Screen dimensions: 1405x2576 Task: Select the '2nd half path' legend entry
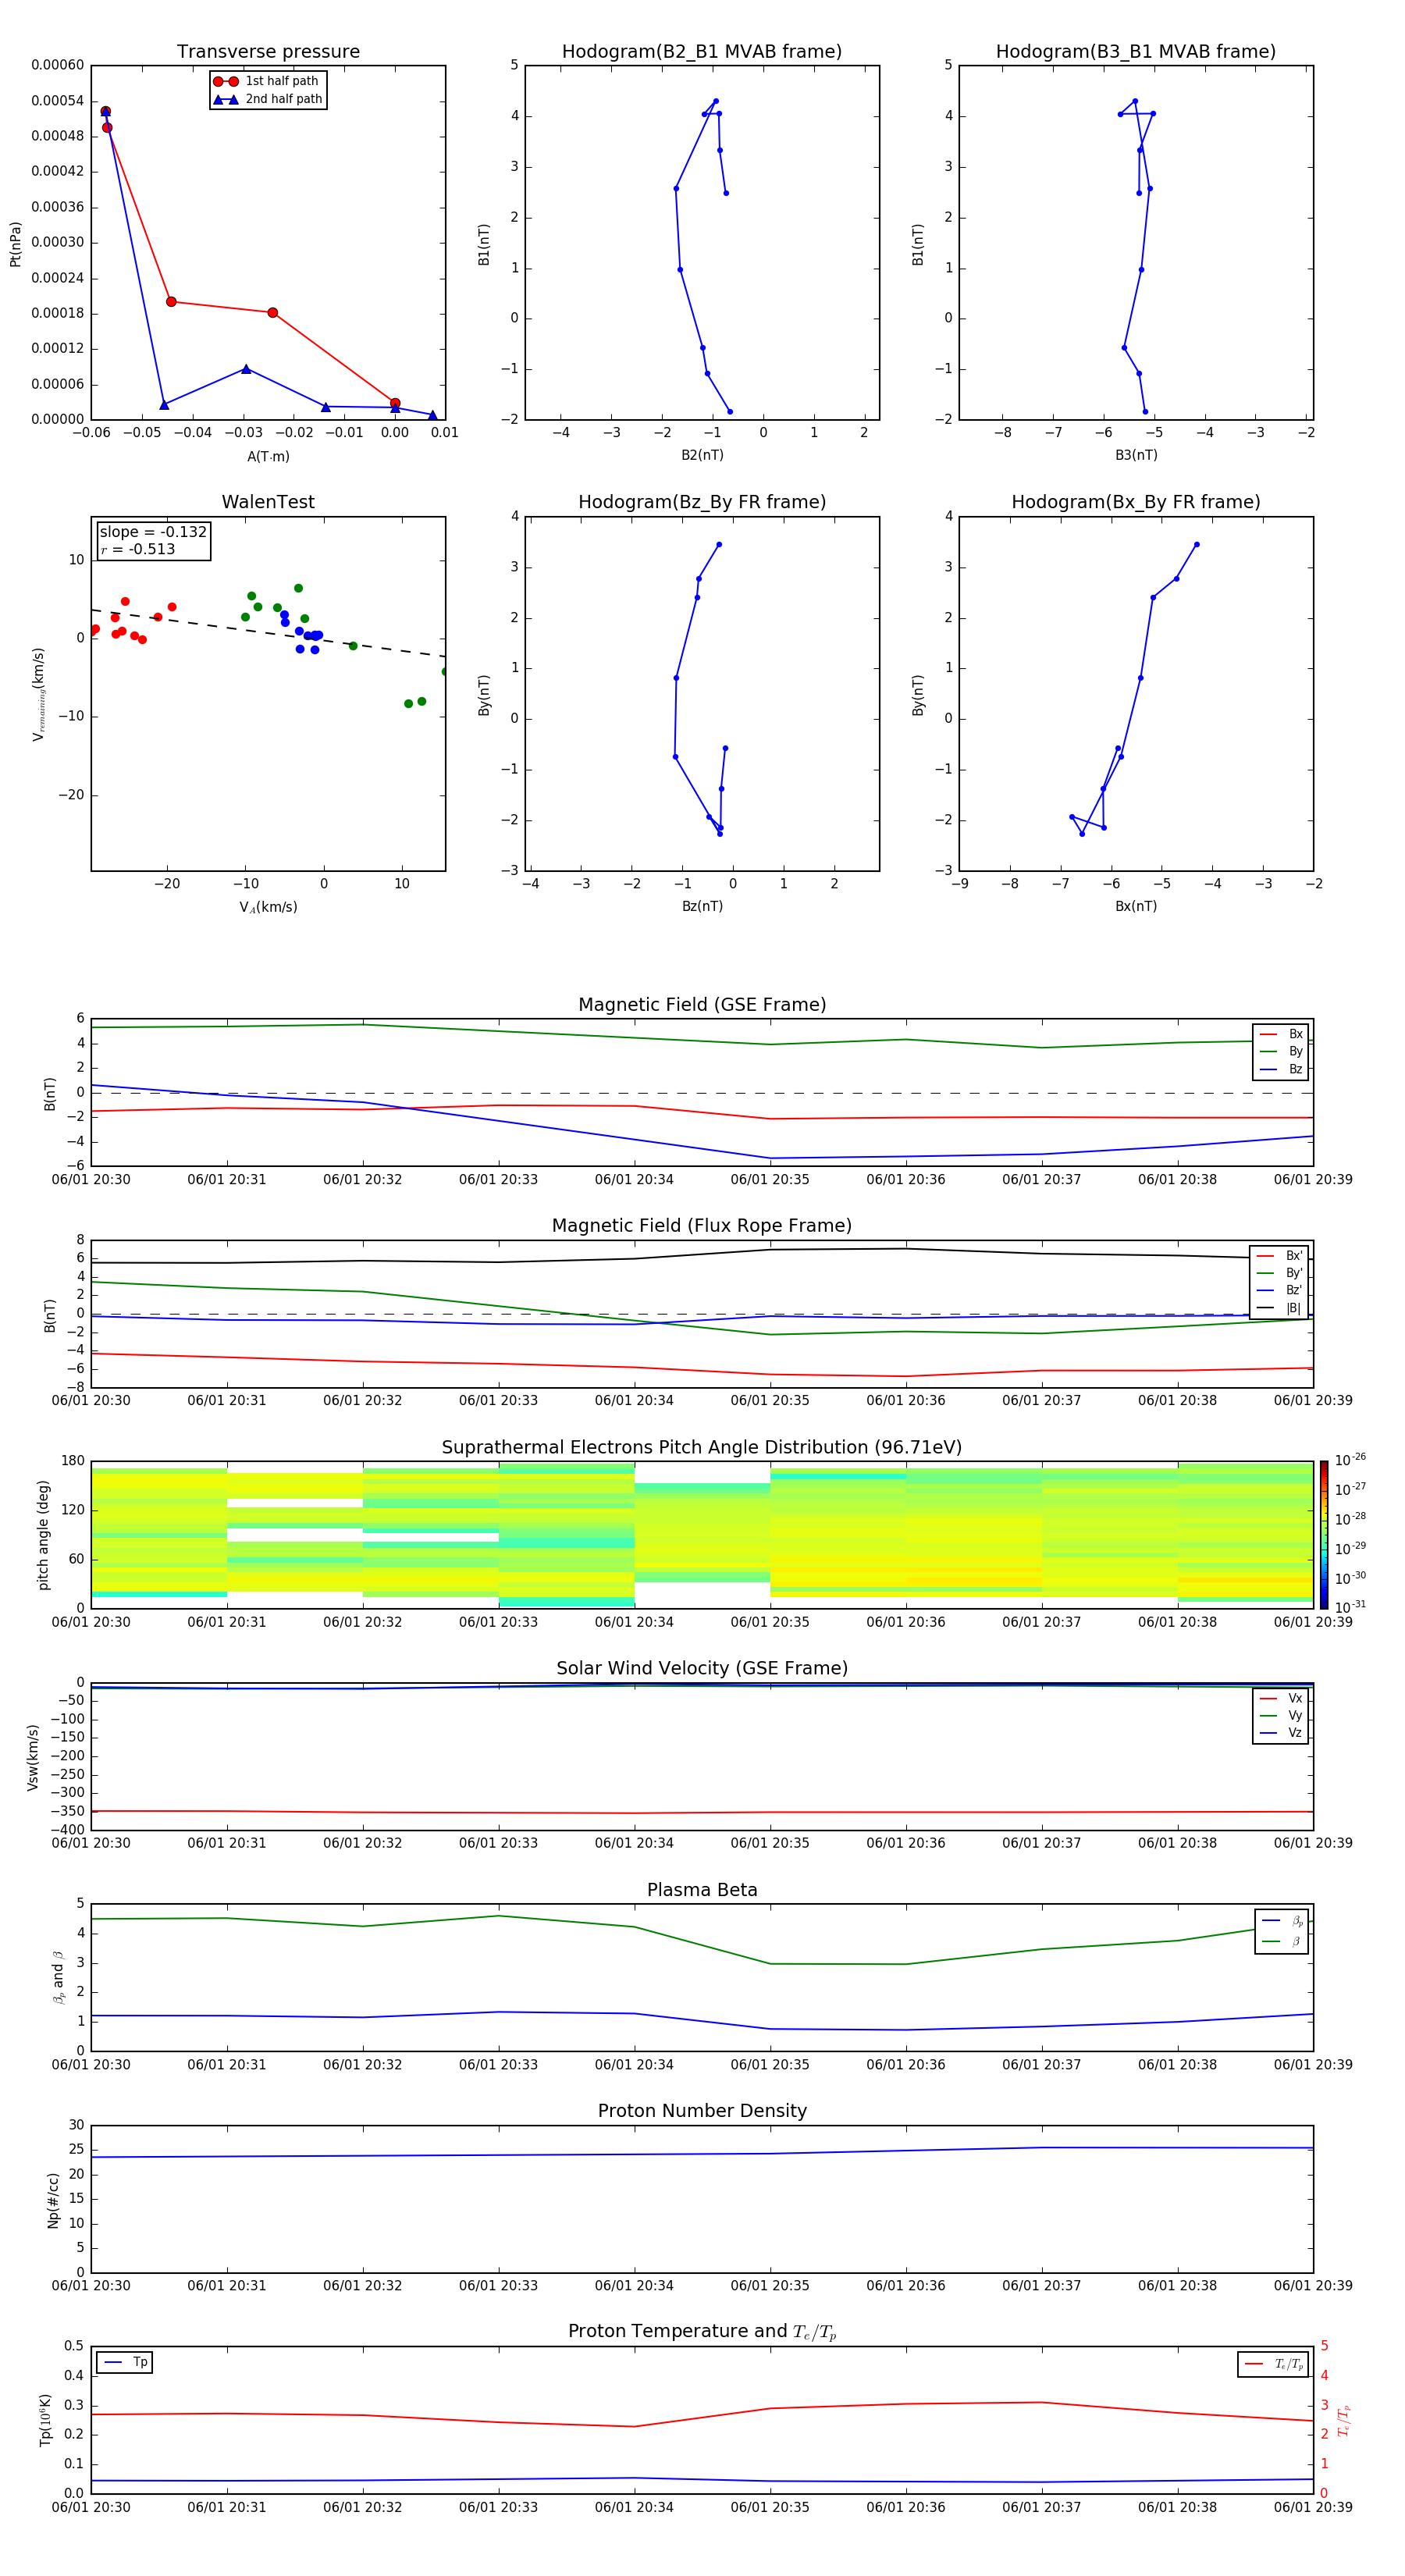[268, 99]
